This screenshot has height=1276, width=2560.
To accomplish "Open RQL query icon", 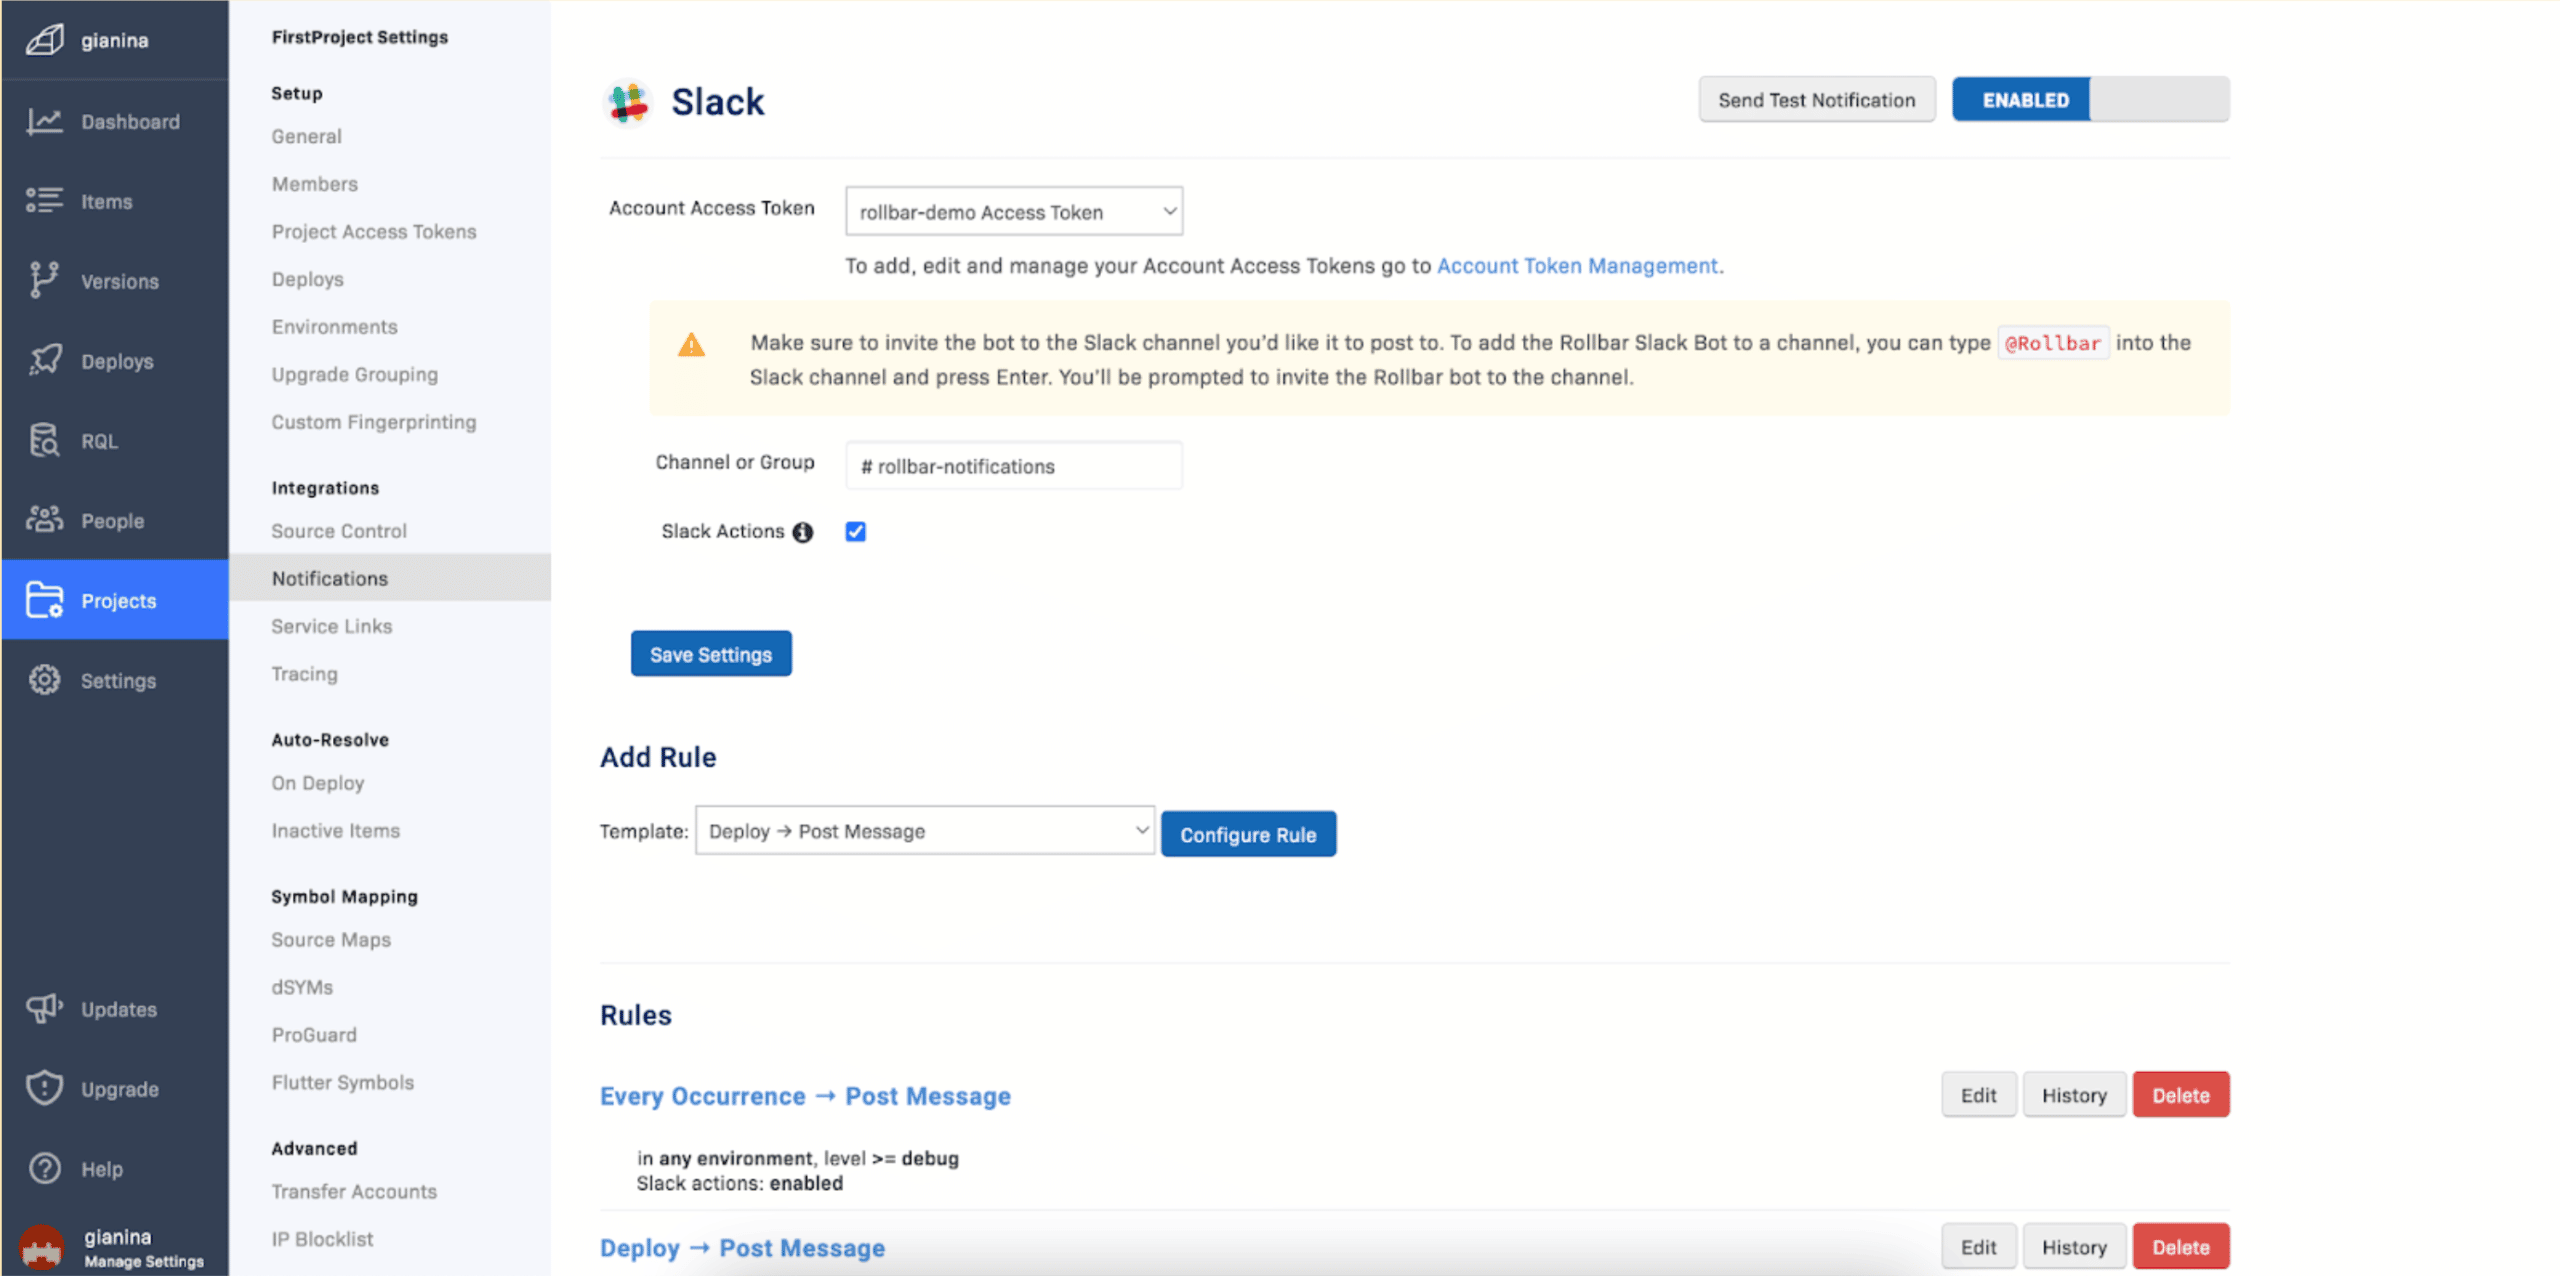I will point(44,440).
